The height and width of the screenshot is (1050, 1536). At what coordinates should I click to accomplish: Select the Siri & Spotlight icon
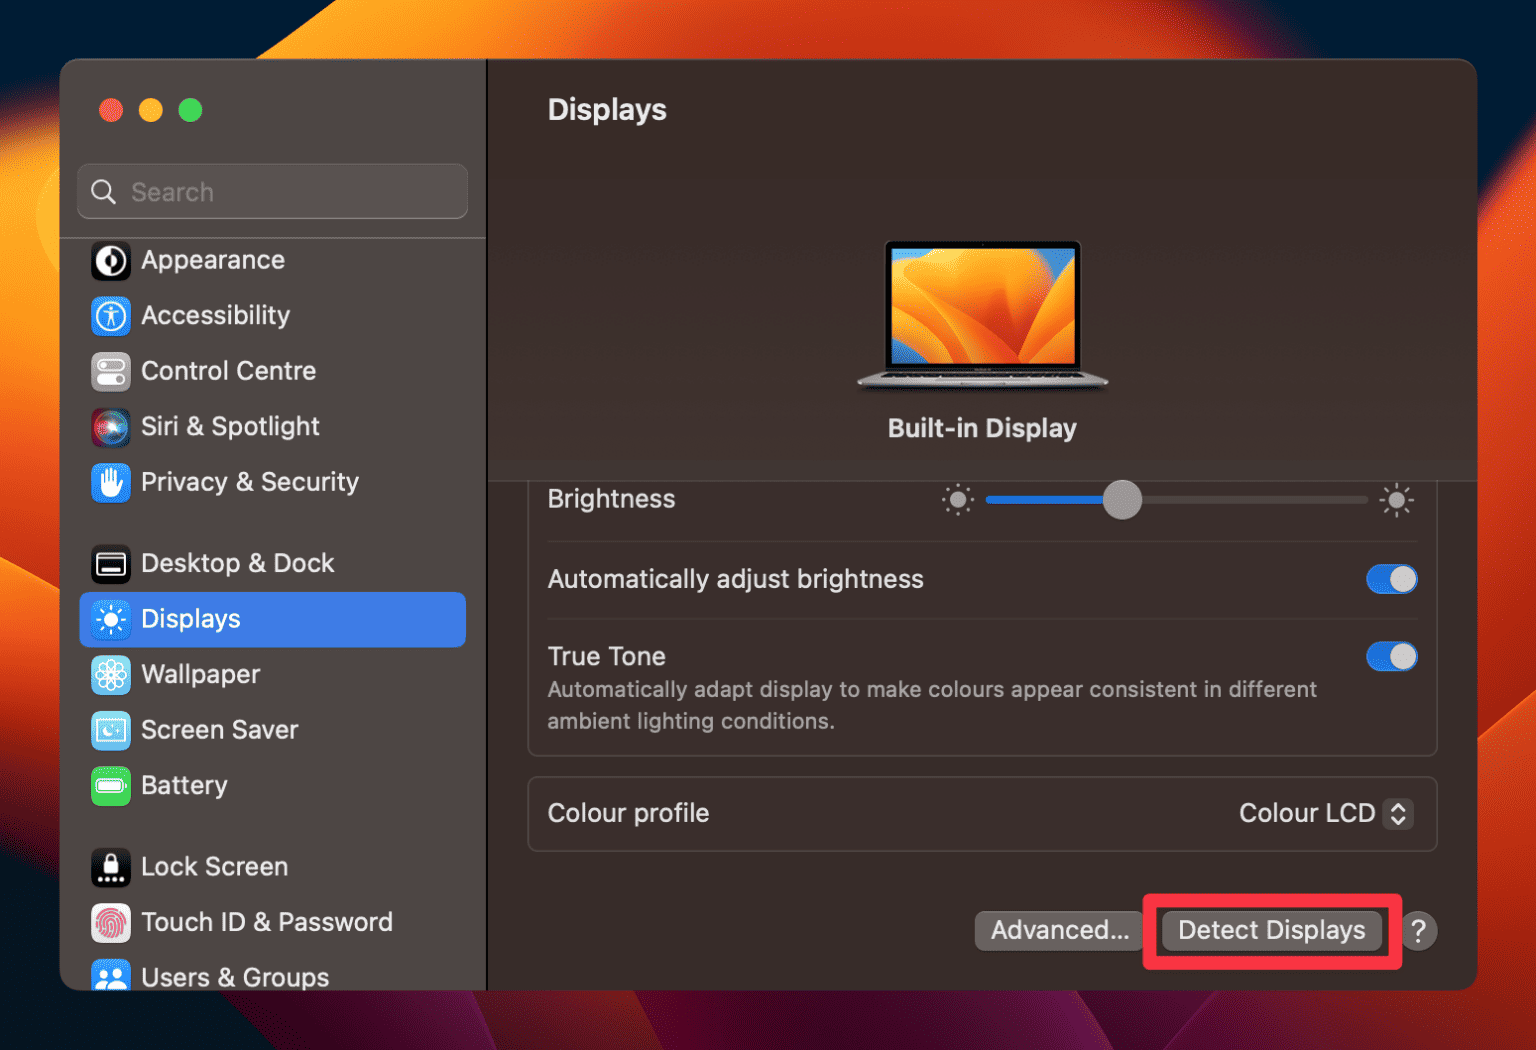tap(110, 427)
